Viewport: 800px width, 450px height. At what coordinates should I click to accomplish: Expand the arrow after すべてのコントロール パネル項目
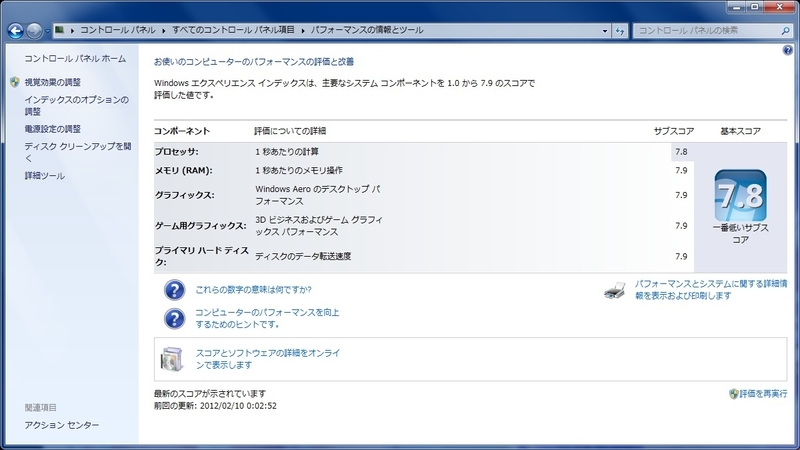point(303,31)
